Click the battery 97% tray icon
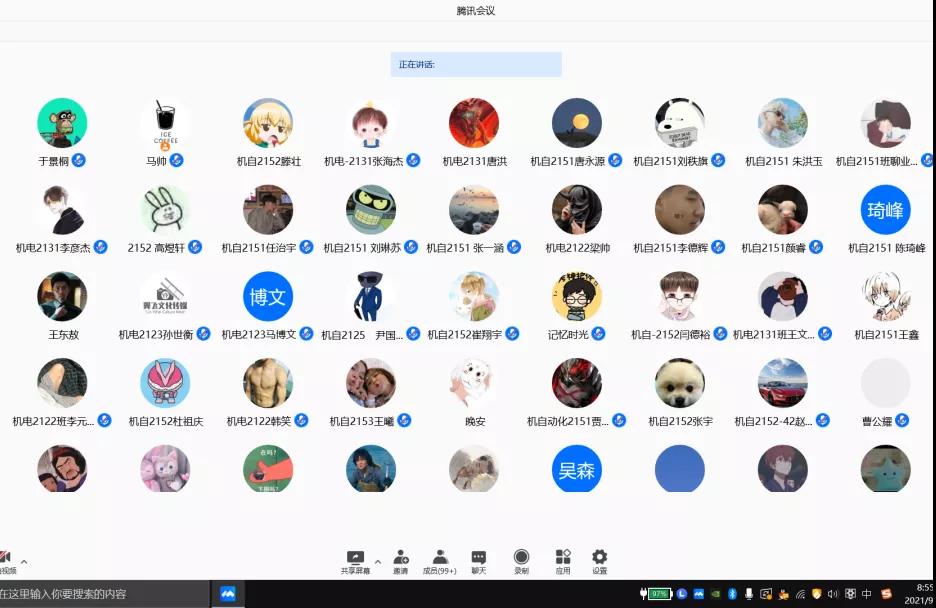Screen dimensions: 936x608 658,594
